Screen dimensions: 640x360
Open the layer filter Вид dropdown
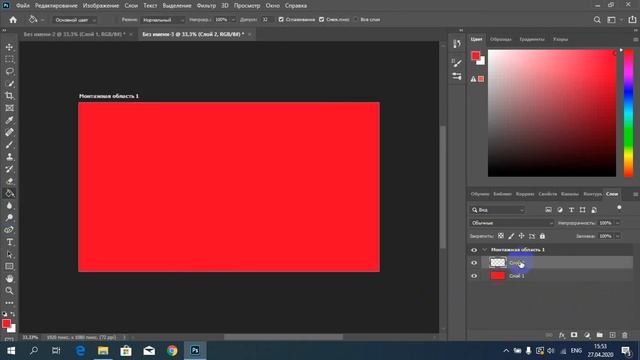pos(497,210)
